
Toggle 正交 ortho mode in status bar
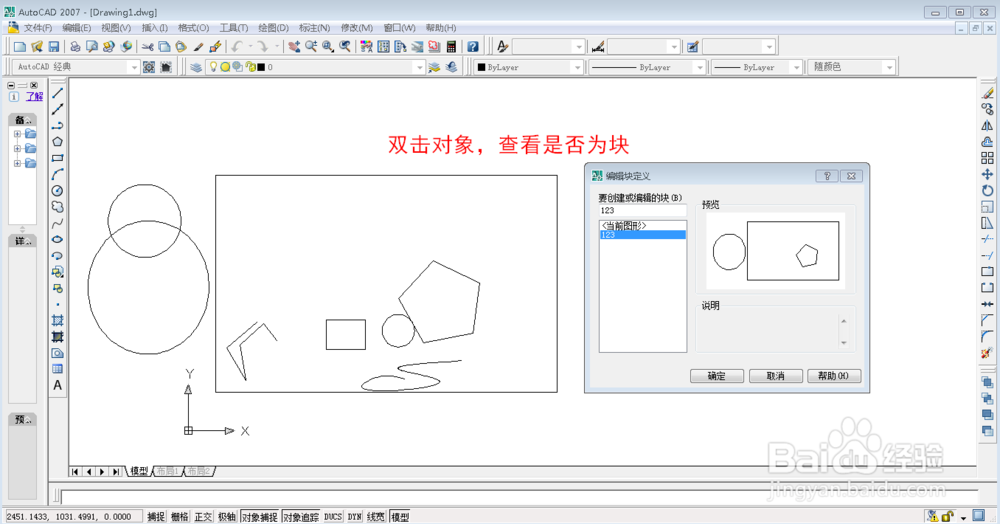tap(203, 516)
